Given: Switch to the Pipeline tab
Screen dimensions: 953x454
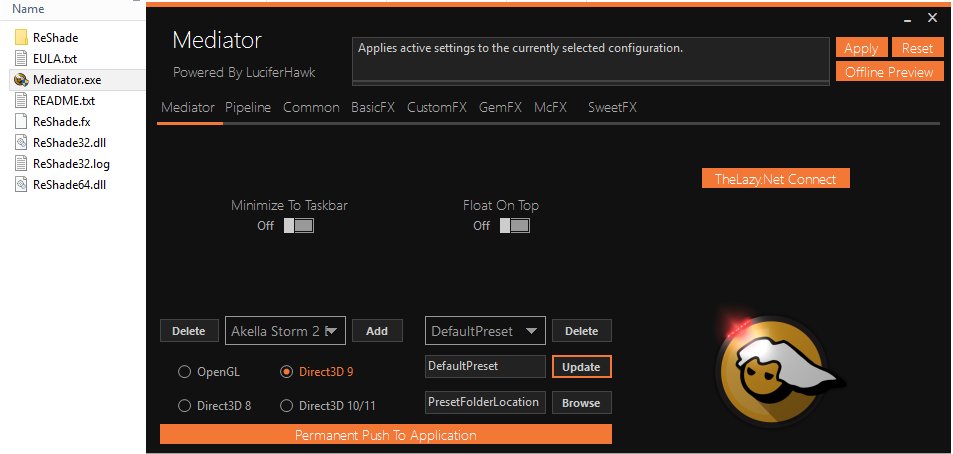Looking at the screenshot, I should 248,108.
